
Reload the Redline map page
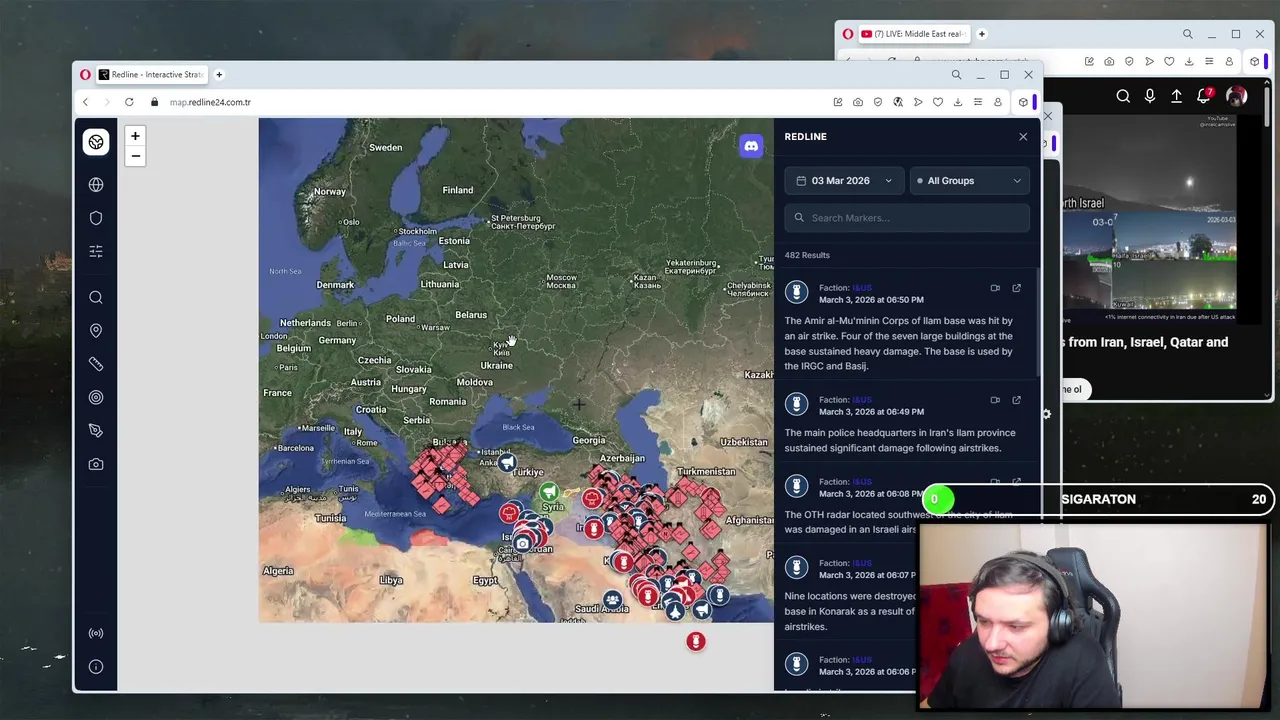point(129,102)
